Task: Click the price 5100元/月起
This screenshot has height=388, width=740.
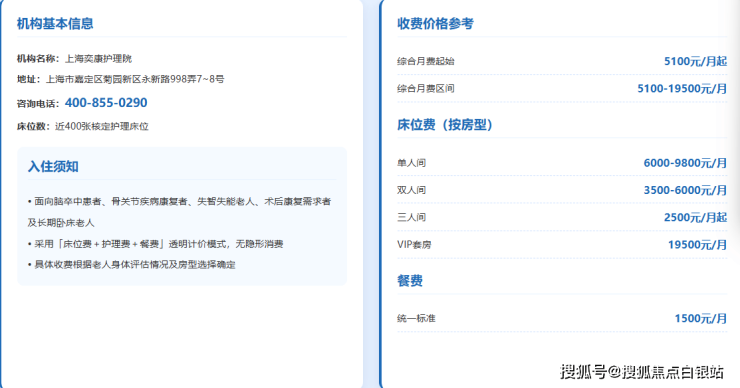Action: click(x=695, y=61)
